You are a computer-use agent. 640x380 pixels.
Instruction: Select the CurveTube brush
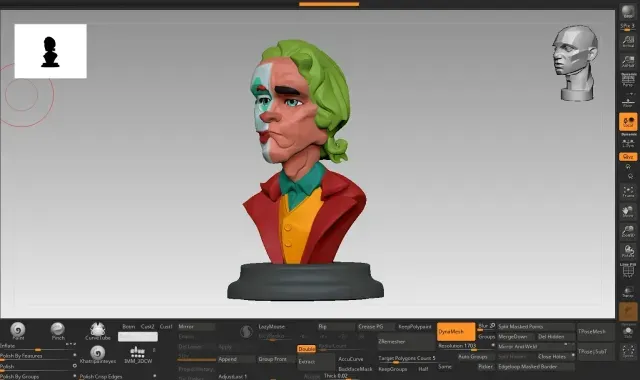(x=98, y=331)
